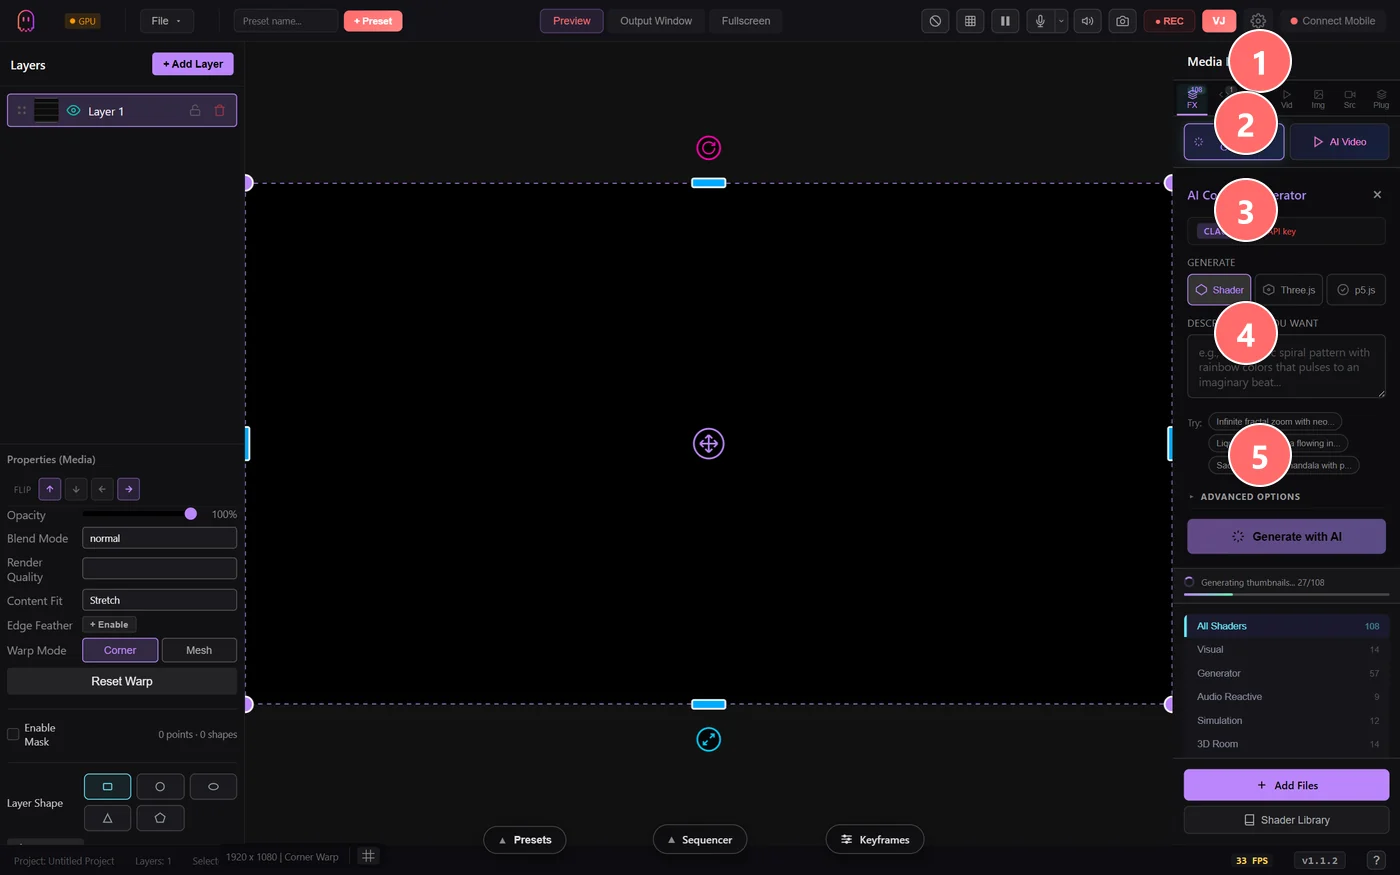Open the File dropdown menu
The width and height of the screenshot is (1400, 875).
[166, 21]
